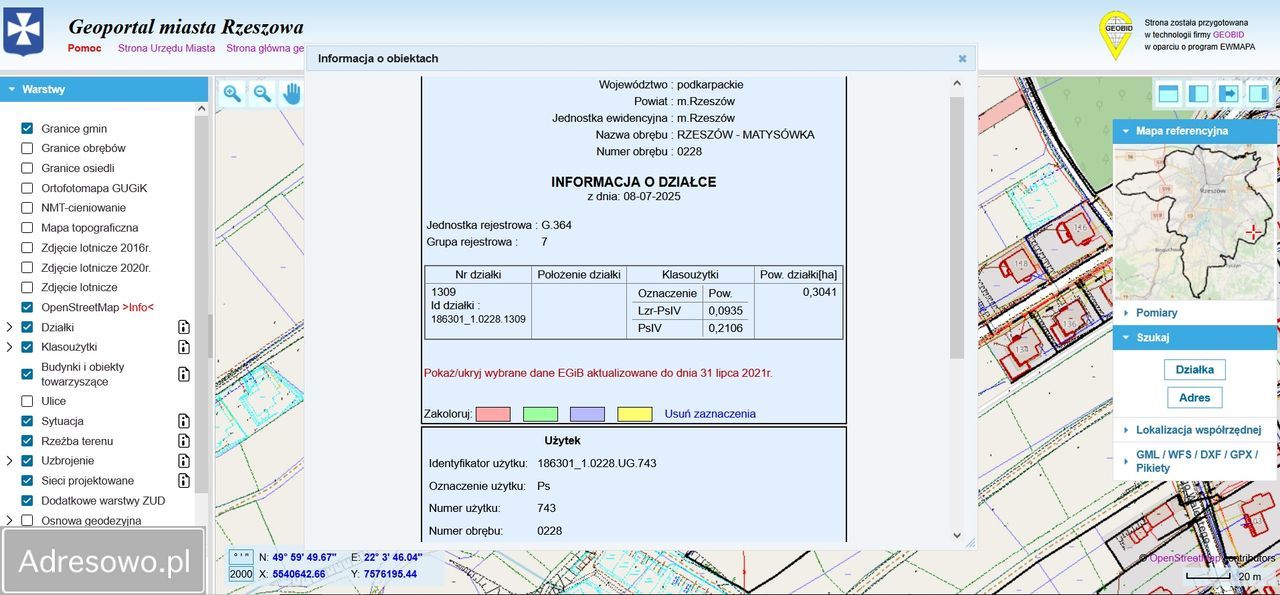Expand the Pomiary panel
This screenshot has width=1280, height=595.
1156,313
